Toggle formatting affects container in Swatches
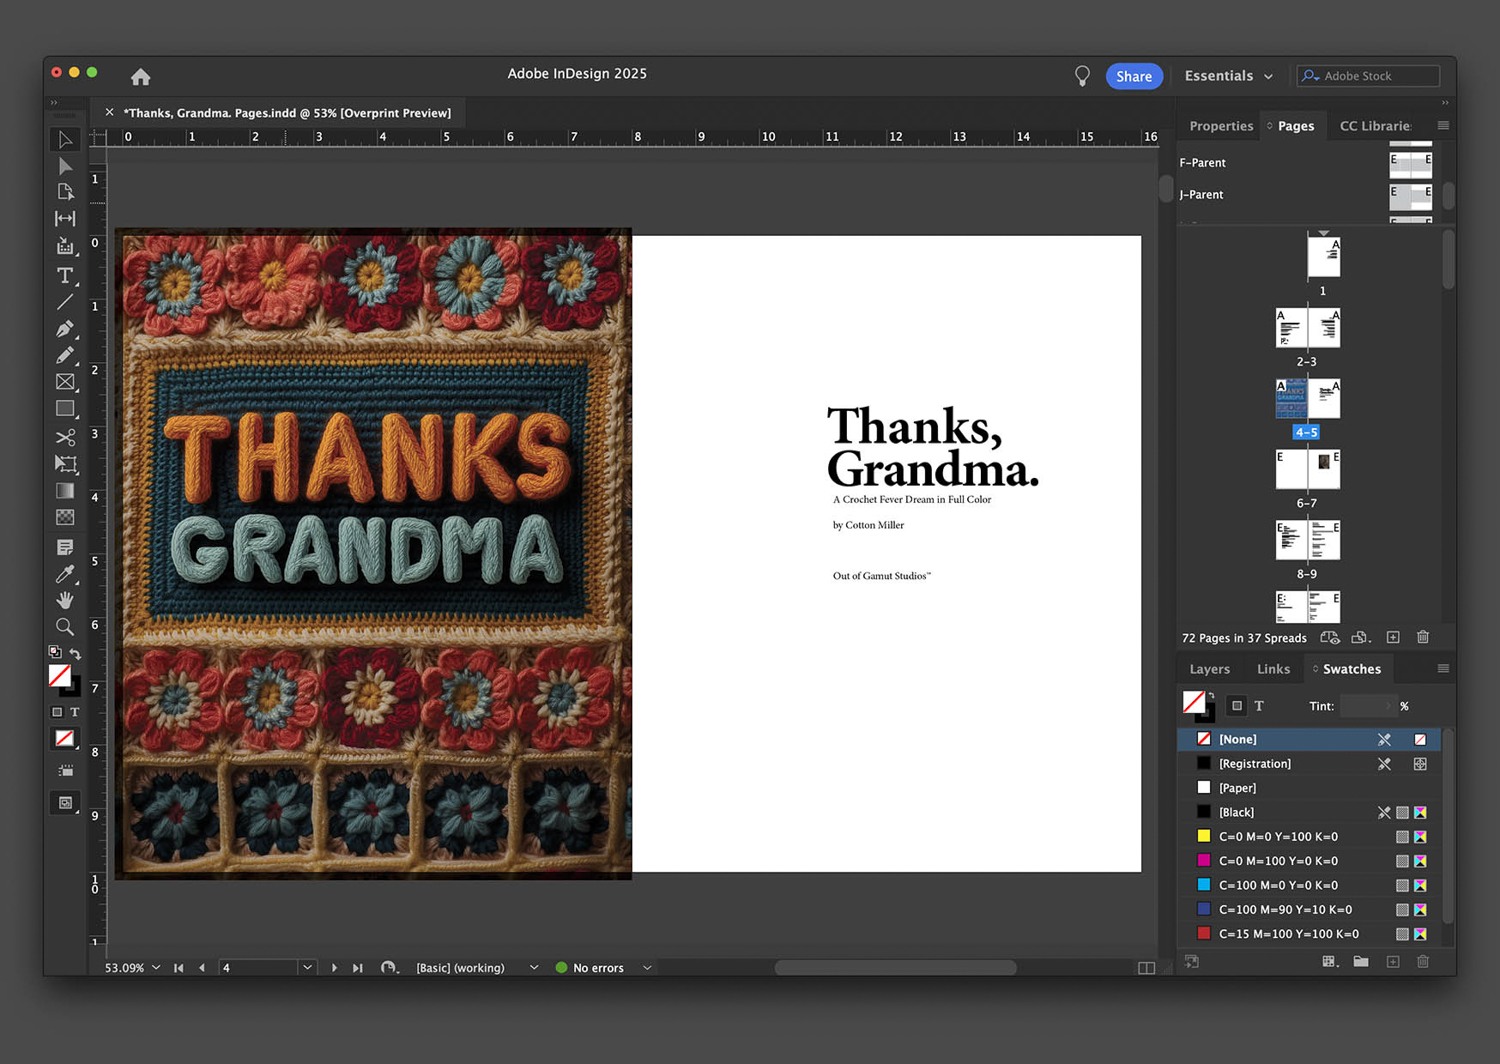The width and height of the screenshot is (1500, 1064). [1237, 706]
